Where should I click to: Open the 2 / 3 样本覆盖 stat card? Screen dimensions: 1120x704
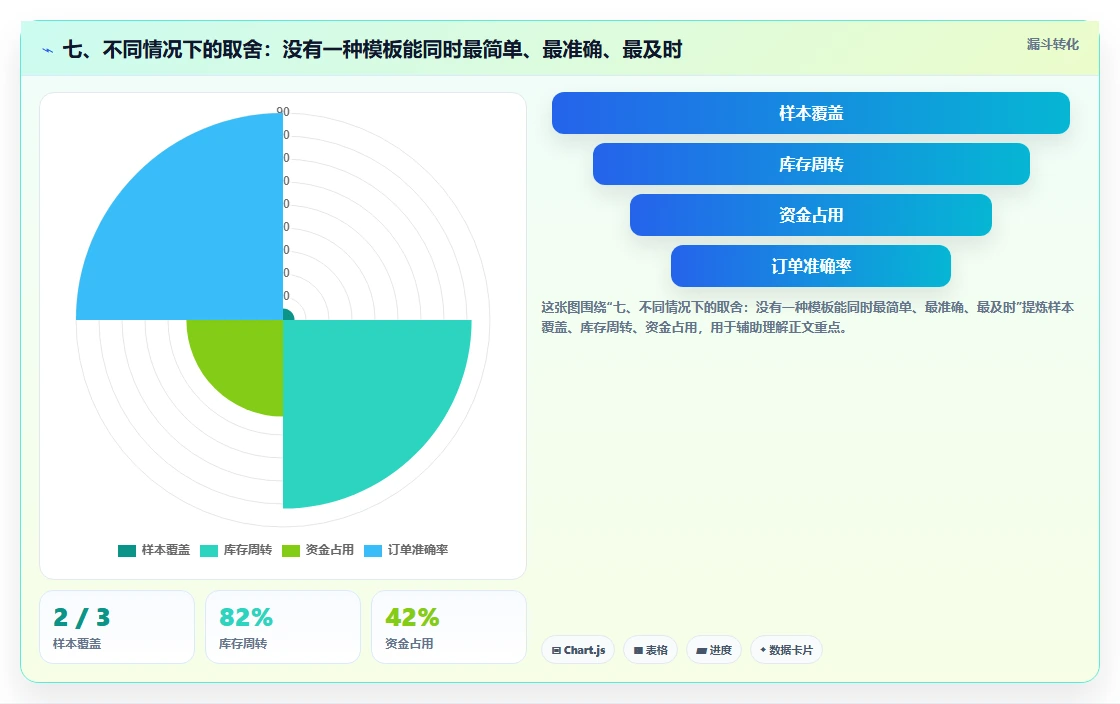117,627
